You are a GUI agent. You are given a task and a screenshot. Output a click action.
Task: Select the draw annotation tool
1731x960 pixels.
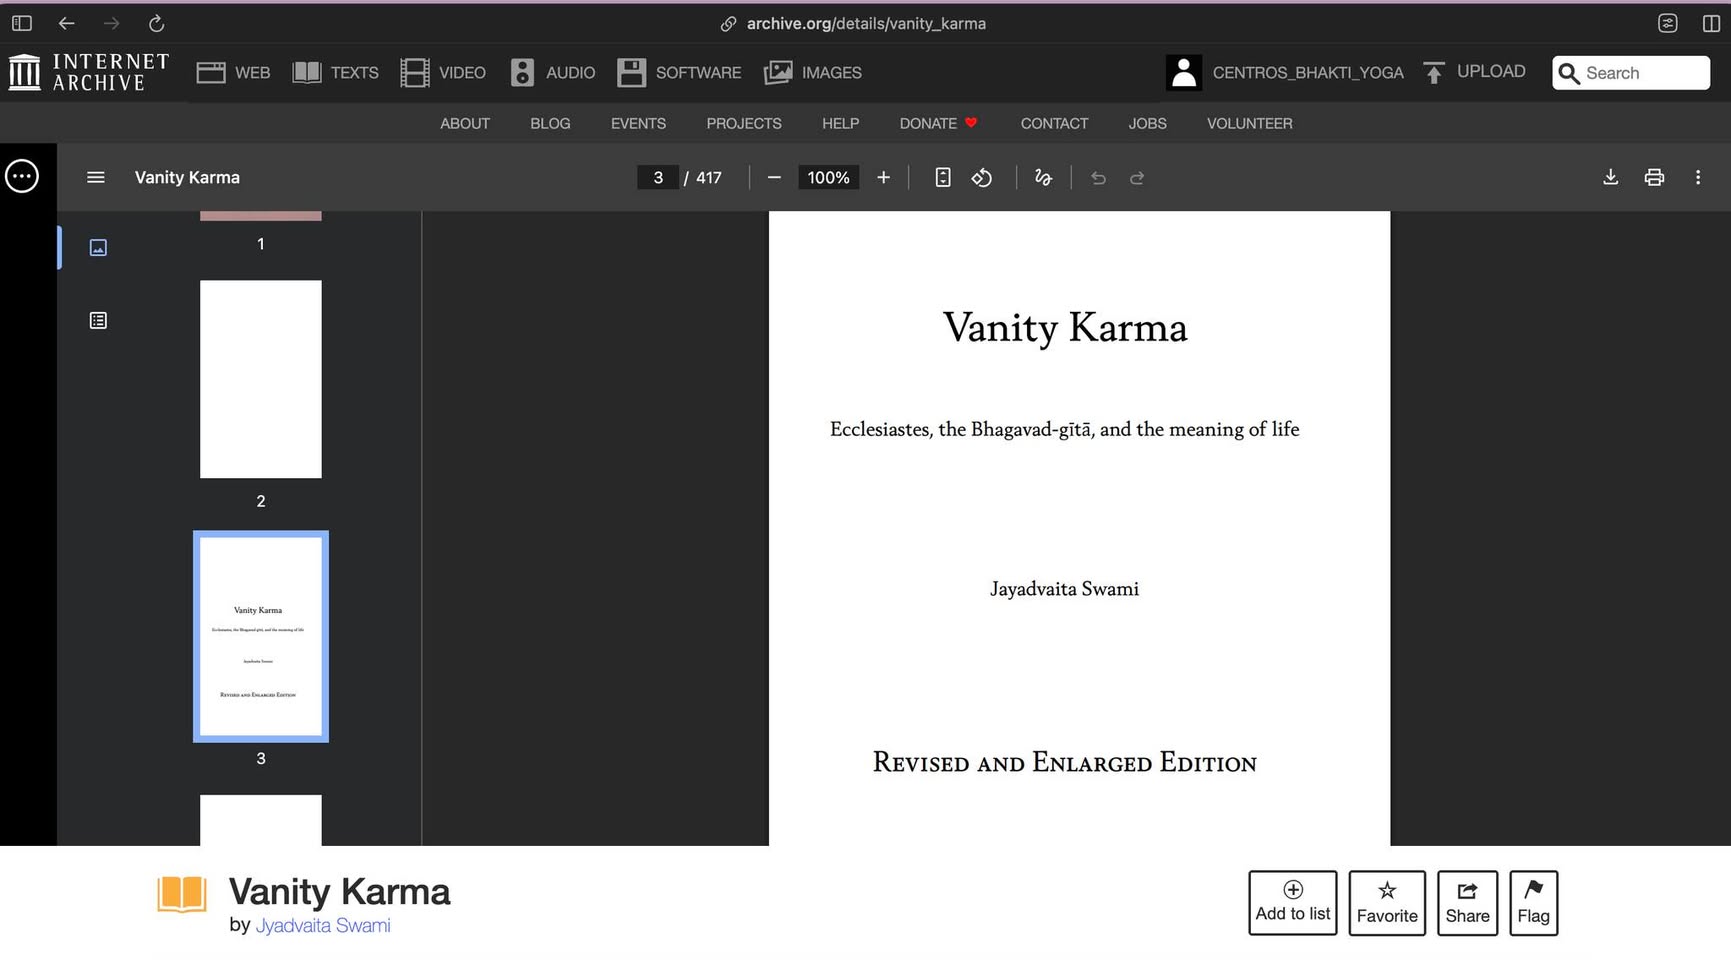[x=1043, y=177]
